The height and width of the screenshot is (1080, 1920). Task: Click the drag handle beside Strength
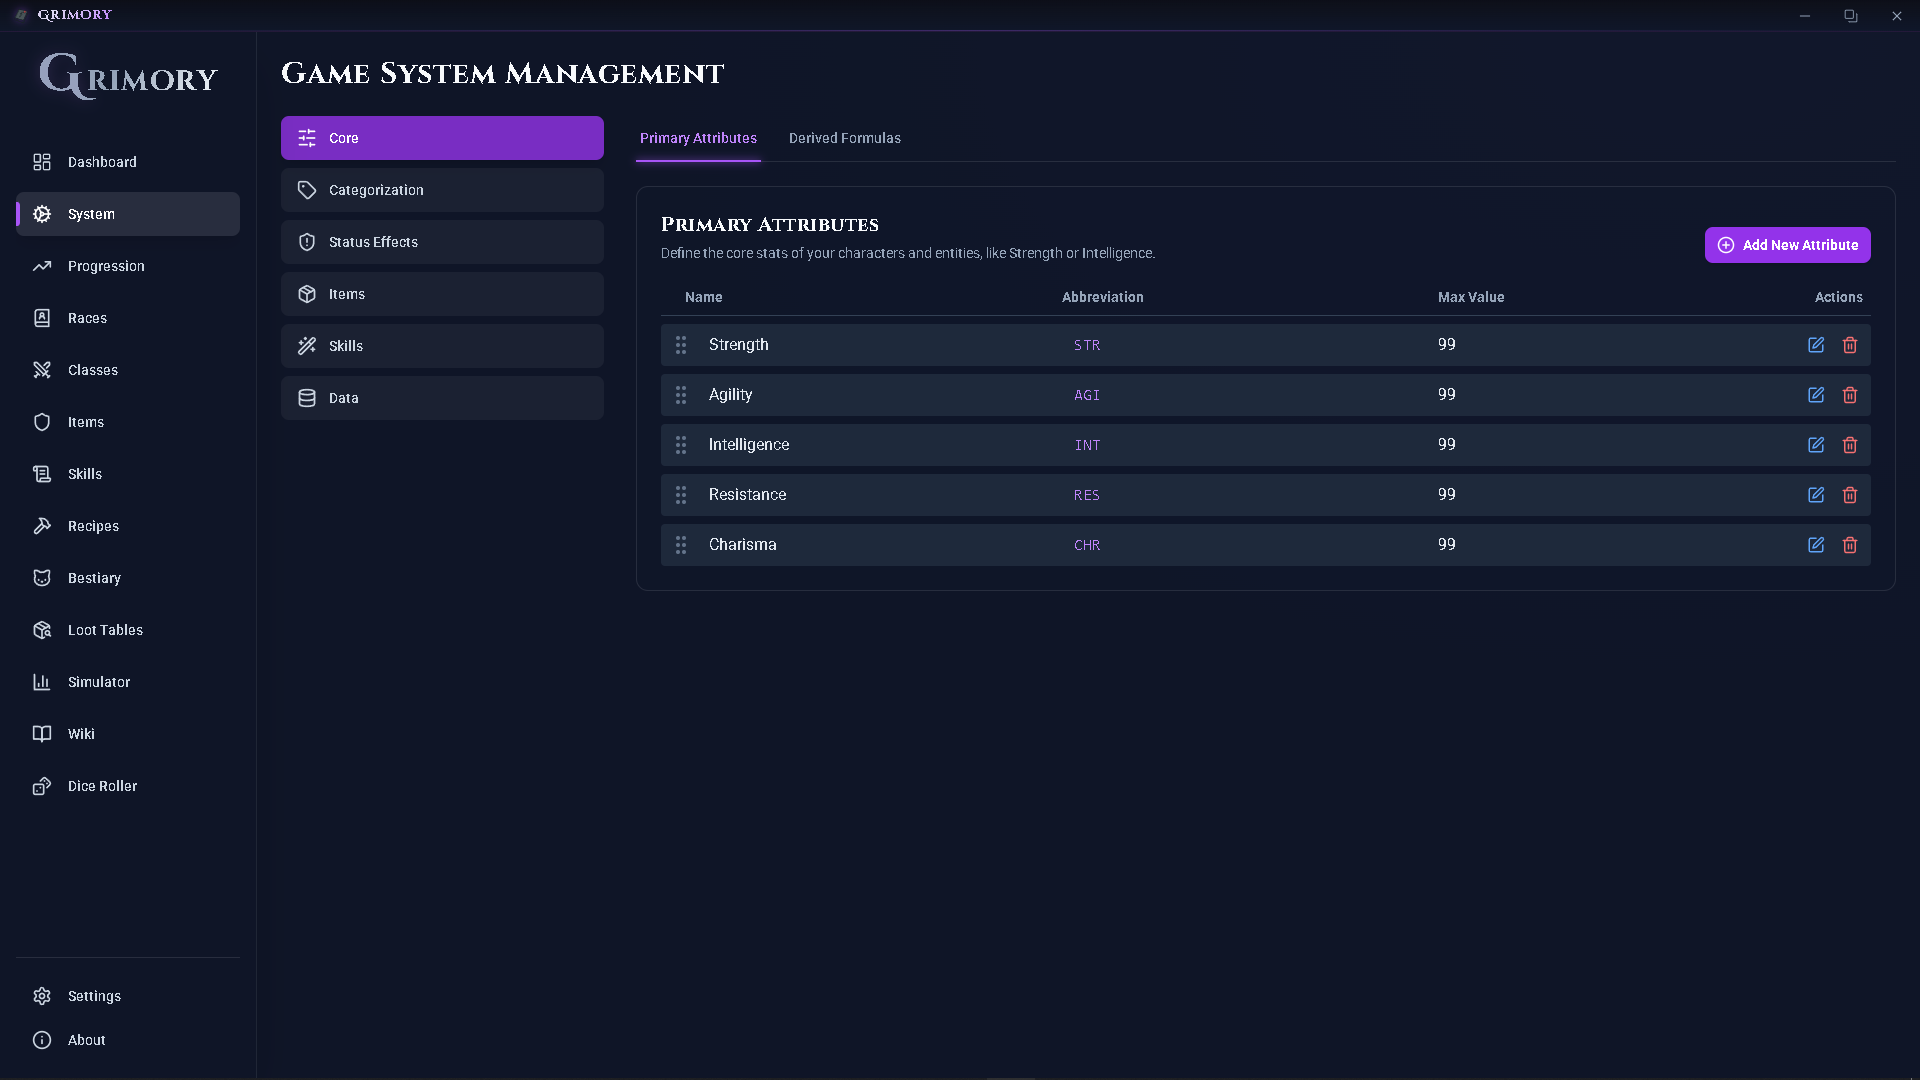[681, 345]
